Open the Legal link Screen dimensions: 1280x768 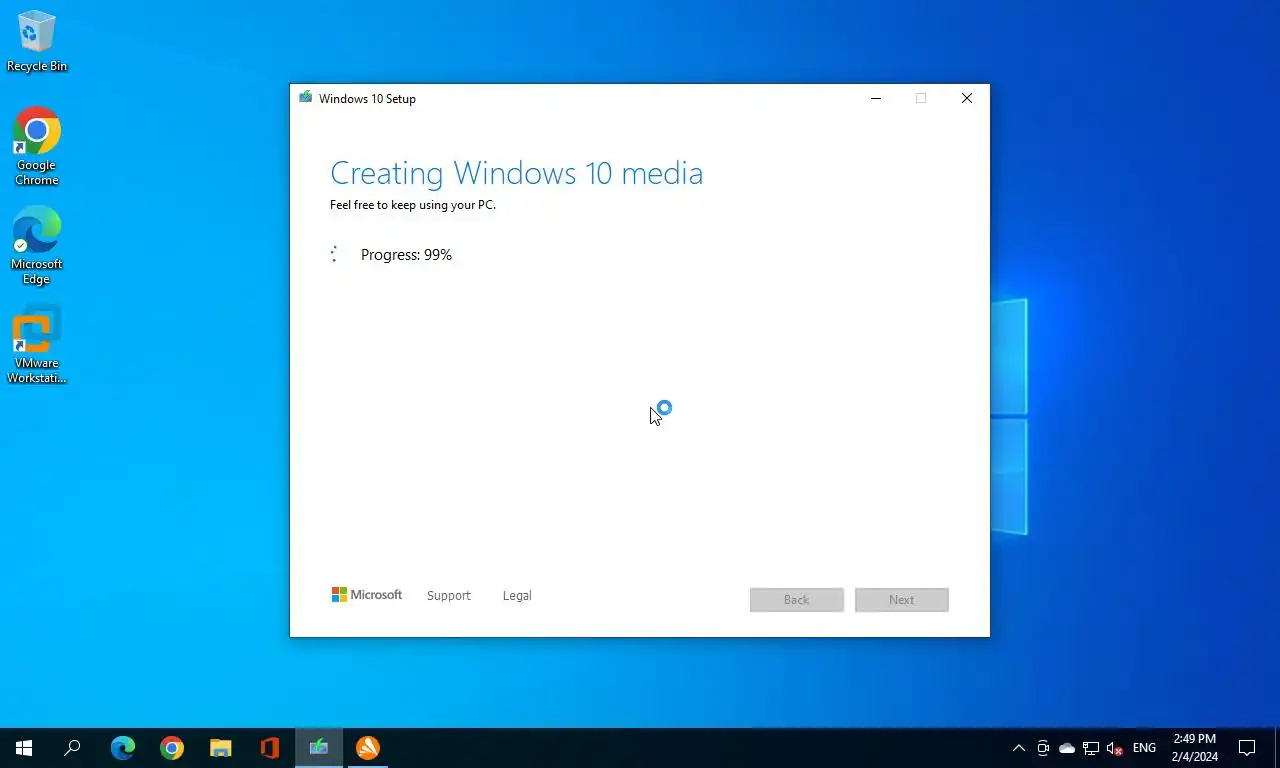tap(517, 596)
